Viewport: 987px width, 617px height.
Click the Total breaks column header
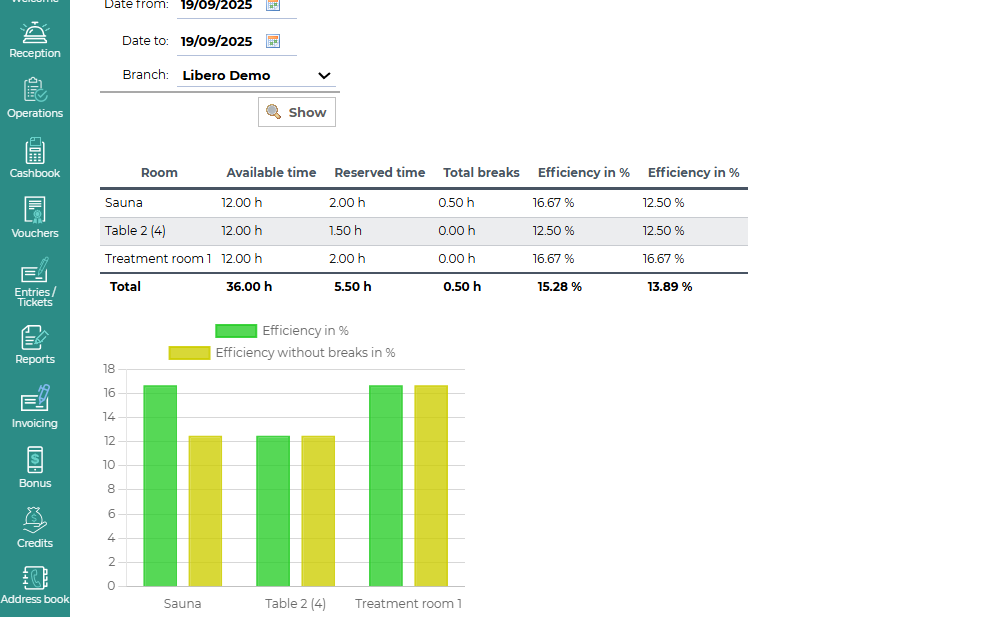pyautogui.click(x=482, y=173)
